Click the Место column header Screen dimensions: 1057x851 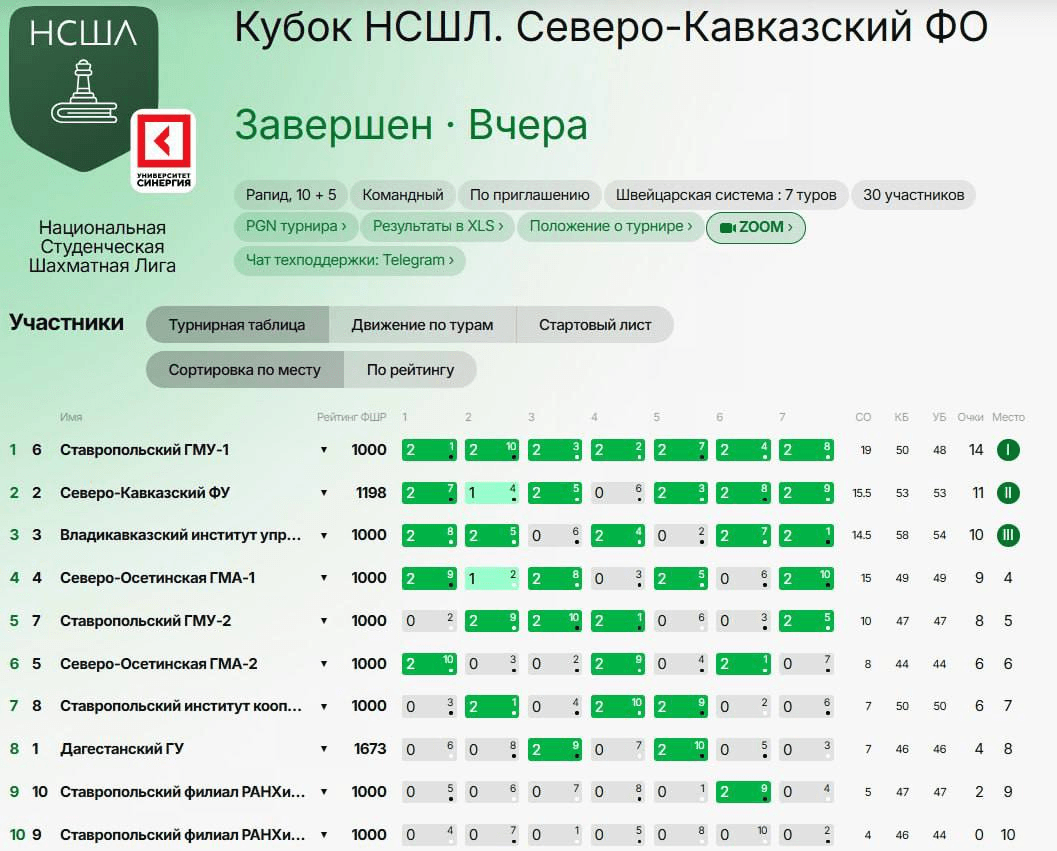(x=1008, y=417)
